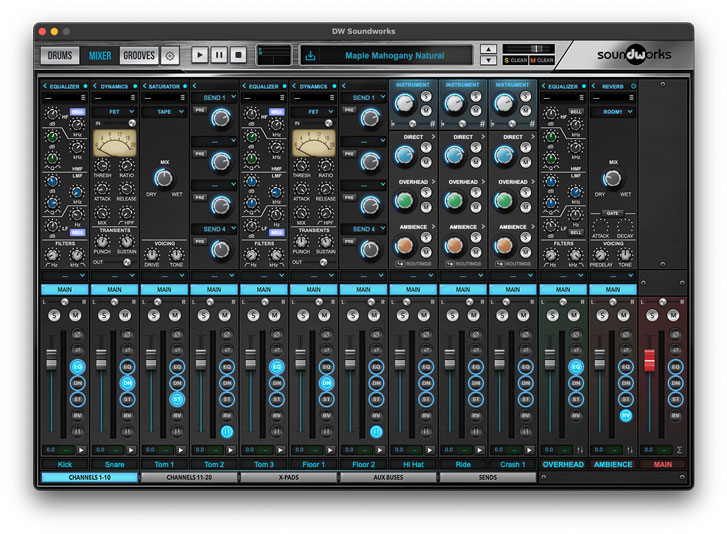Click the Snare channel preview play arrow
Screen dimensions: 727x534
tap(131, 450)
